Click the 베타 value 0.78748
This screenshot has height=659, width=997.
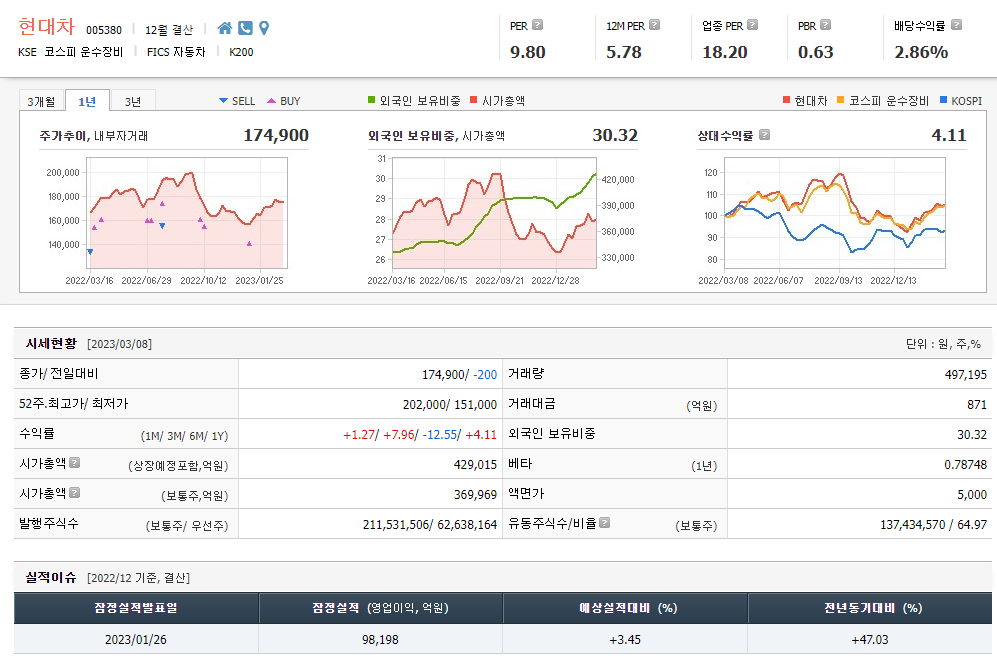tap(965, 464)
